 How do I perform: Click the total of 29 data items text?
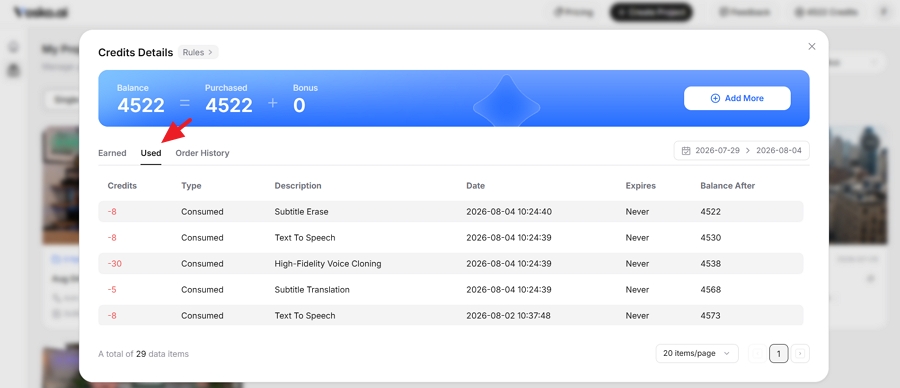143,354
